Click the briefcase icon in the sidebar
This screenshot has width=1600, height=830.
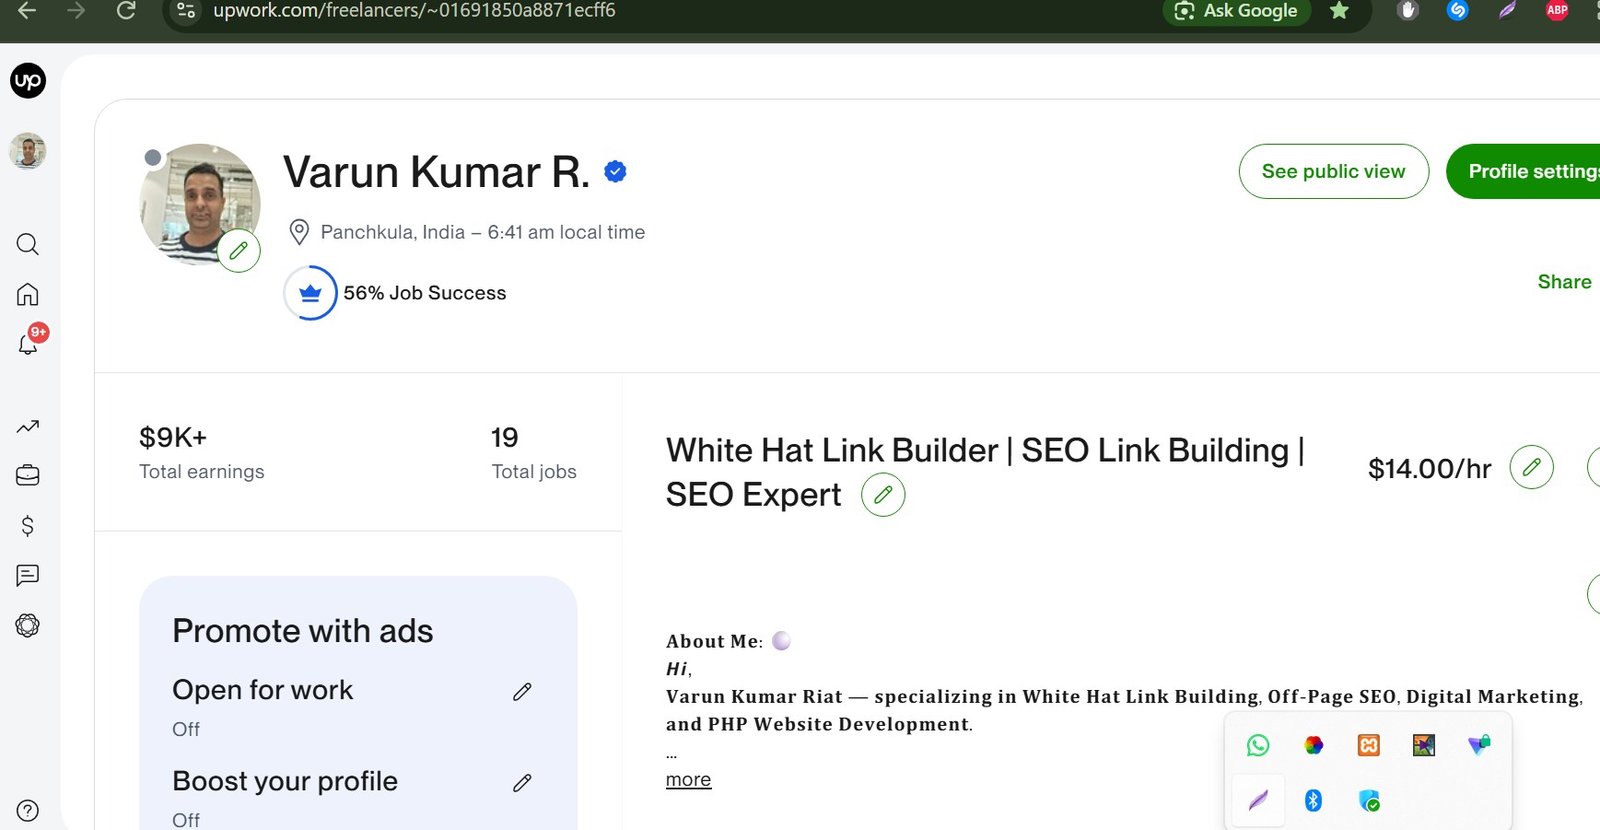coord(28,475)
